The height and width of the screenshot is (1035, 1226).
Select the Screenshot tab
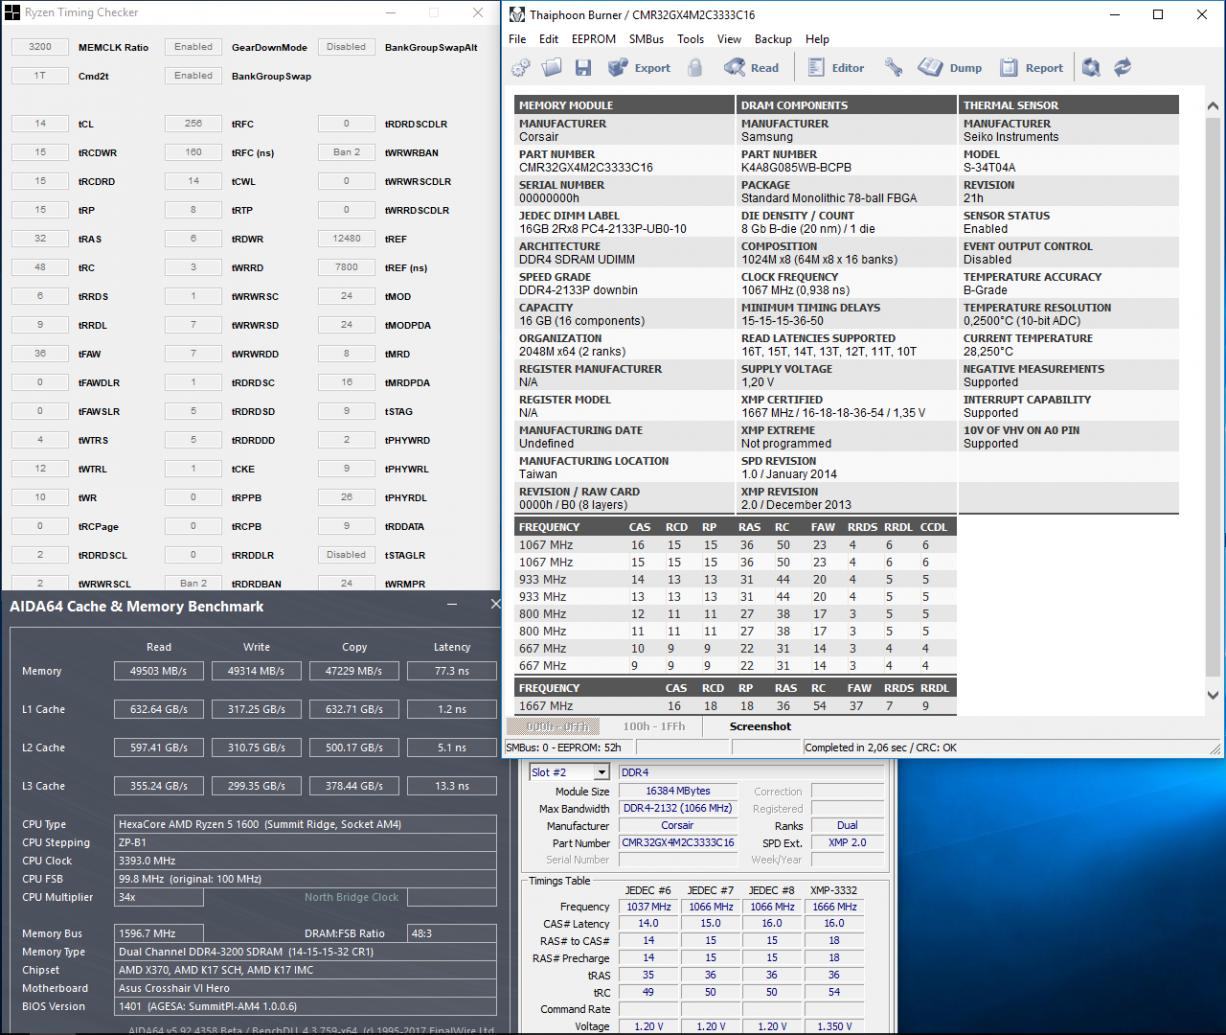760,727
